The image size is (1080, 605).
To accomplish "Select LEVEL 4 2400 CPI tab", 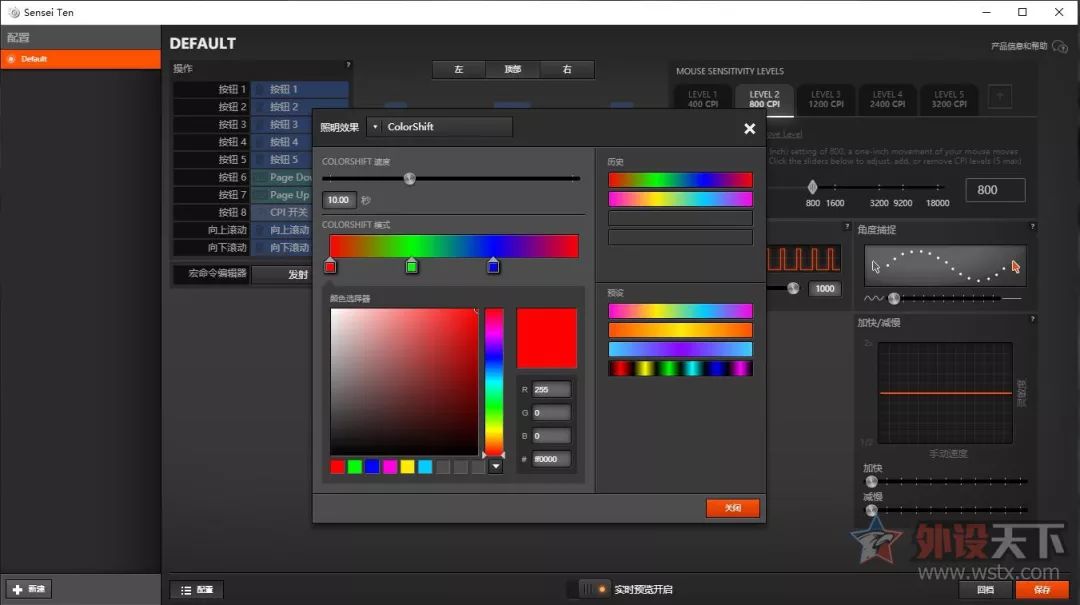I will coord(887,99).
